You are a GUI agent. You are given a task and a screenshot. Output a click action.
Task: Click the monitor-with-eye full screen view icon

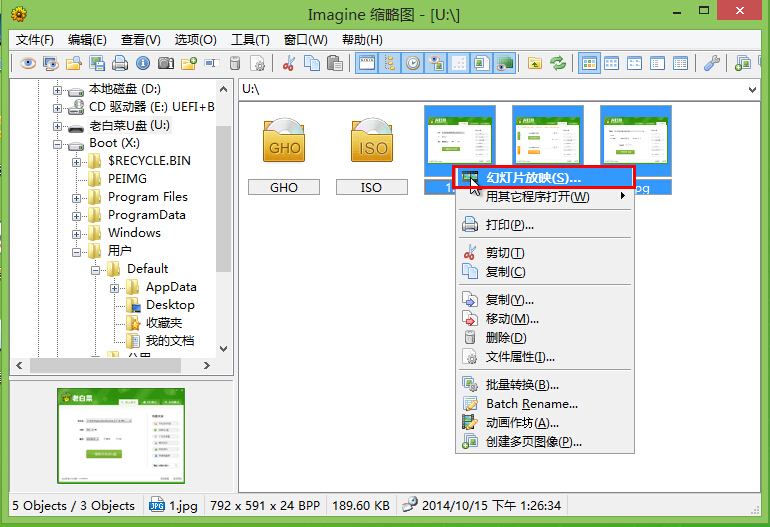pos(51,63)
